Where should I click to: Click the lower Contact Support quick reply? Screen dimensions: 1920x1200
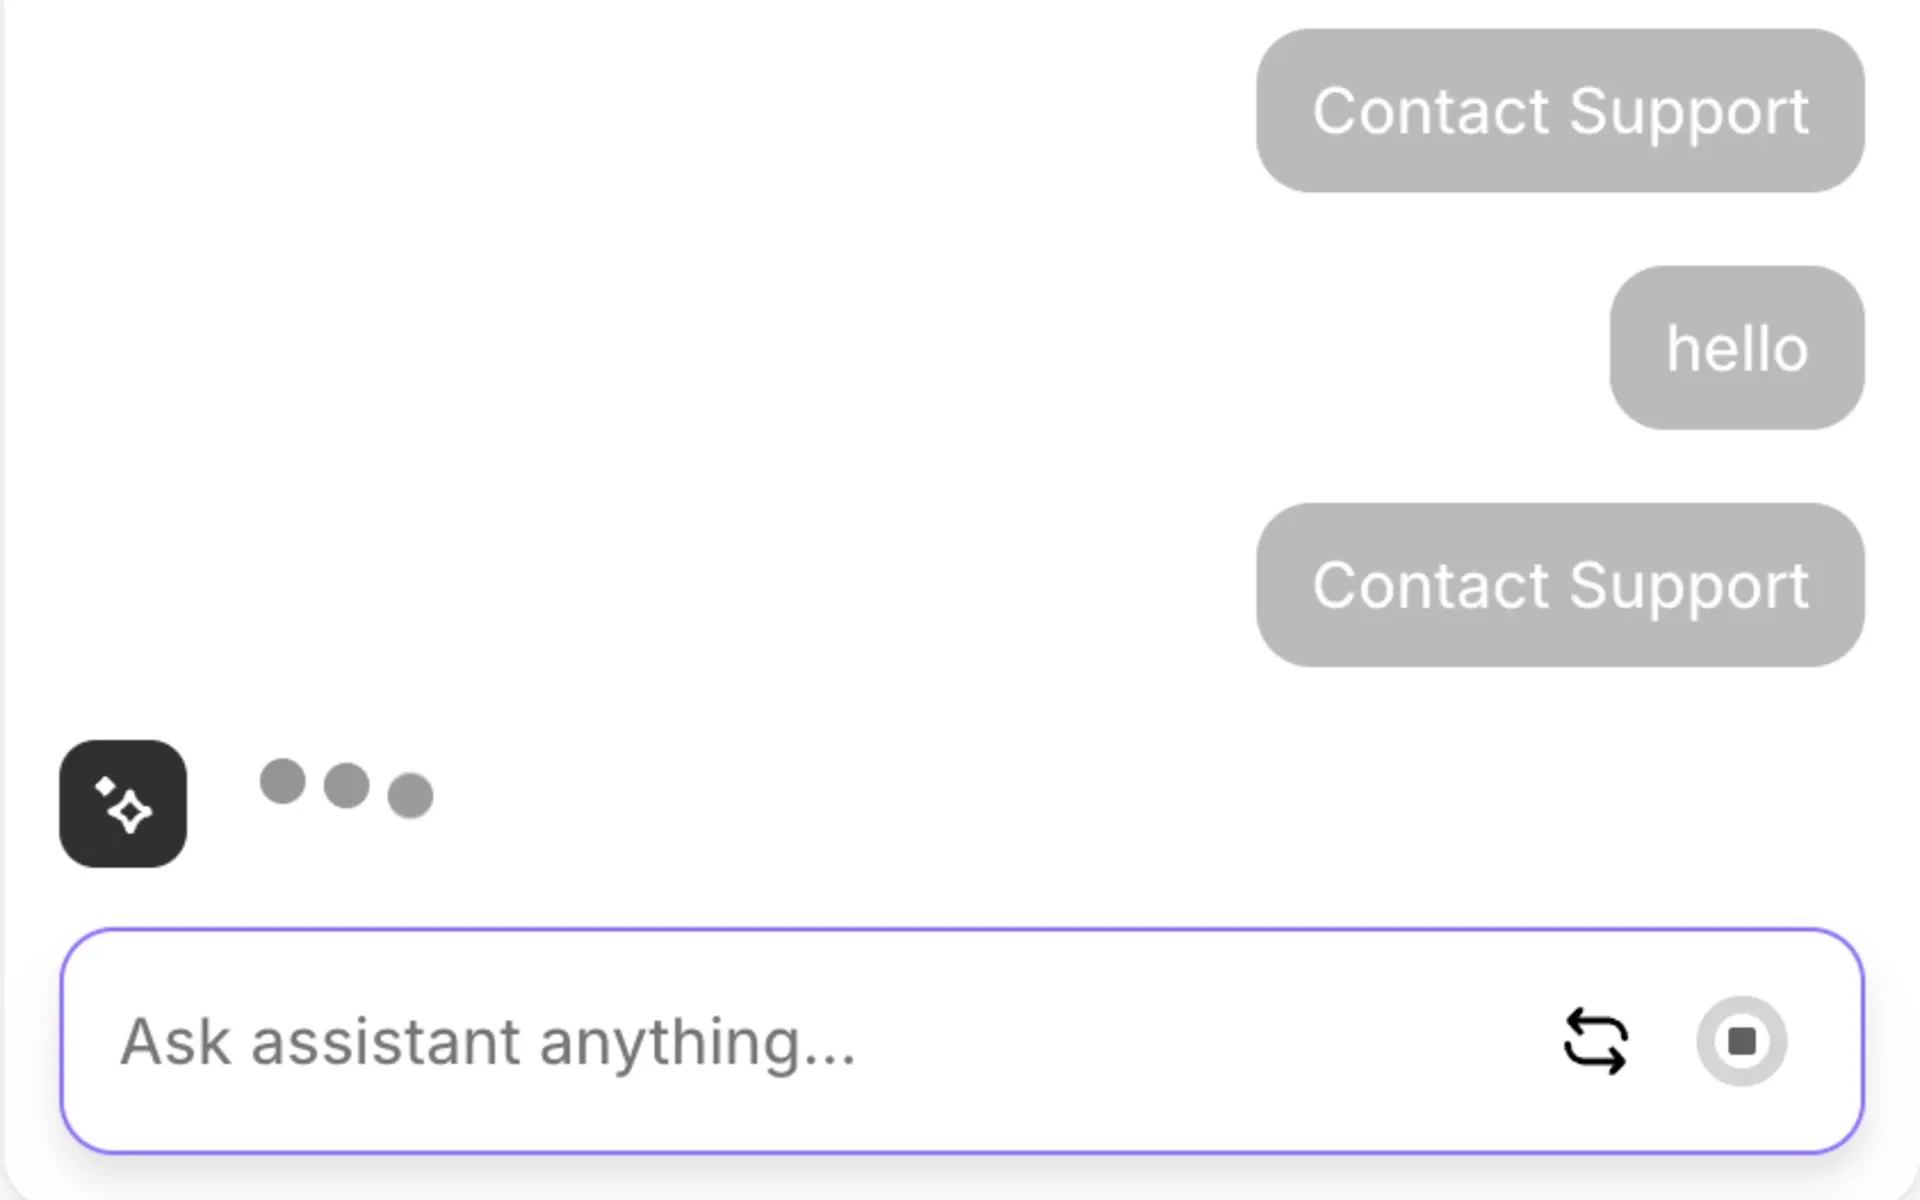pos(1562,585)
